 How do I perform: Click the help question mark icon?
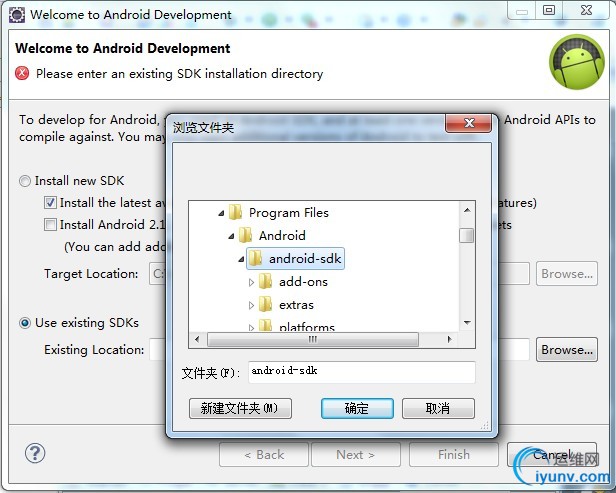35,453
